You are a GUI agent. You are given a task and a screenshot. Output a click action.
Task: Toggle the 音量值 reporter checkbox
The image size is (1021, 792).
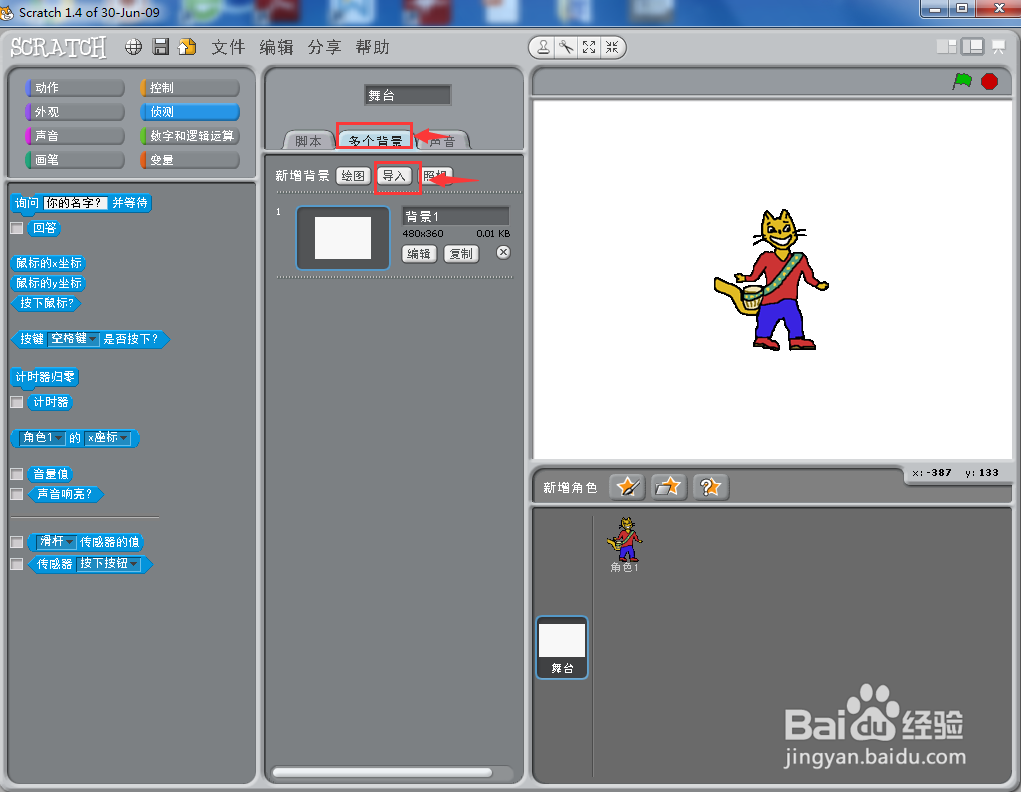(17, 474)
